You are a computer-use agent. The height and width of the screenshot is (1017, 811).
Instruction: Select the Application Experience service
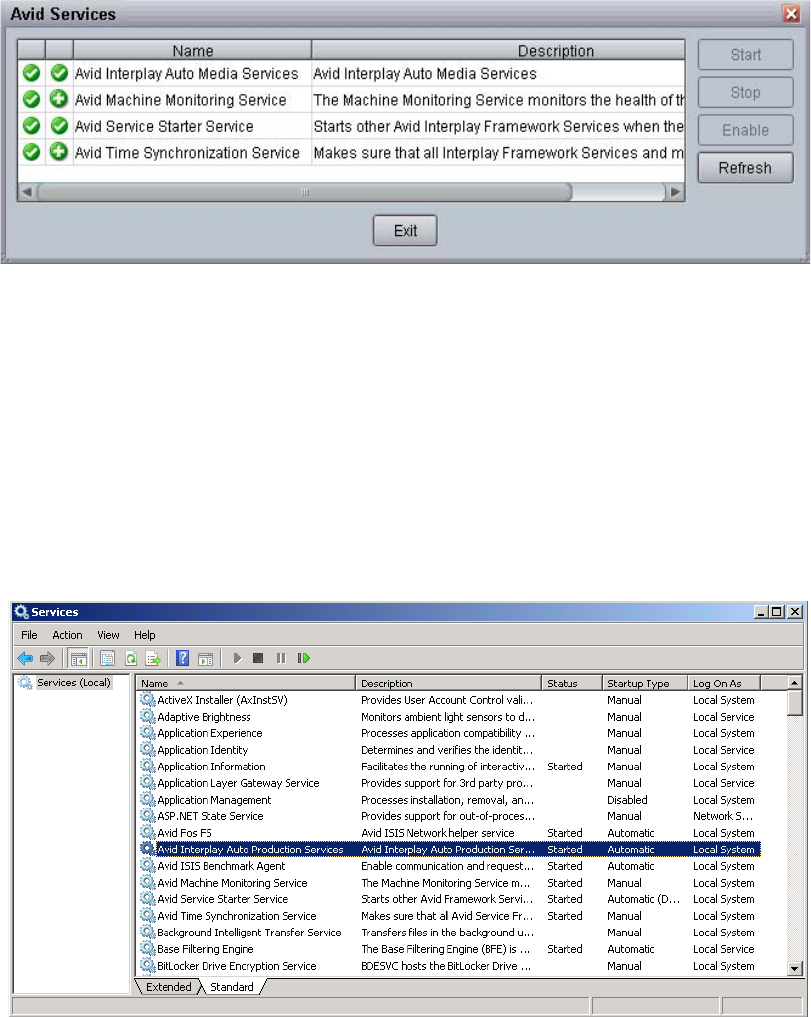pyautogui.click(x=450, y=733)
